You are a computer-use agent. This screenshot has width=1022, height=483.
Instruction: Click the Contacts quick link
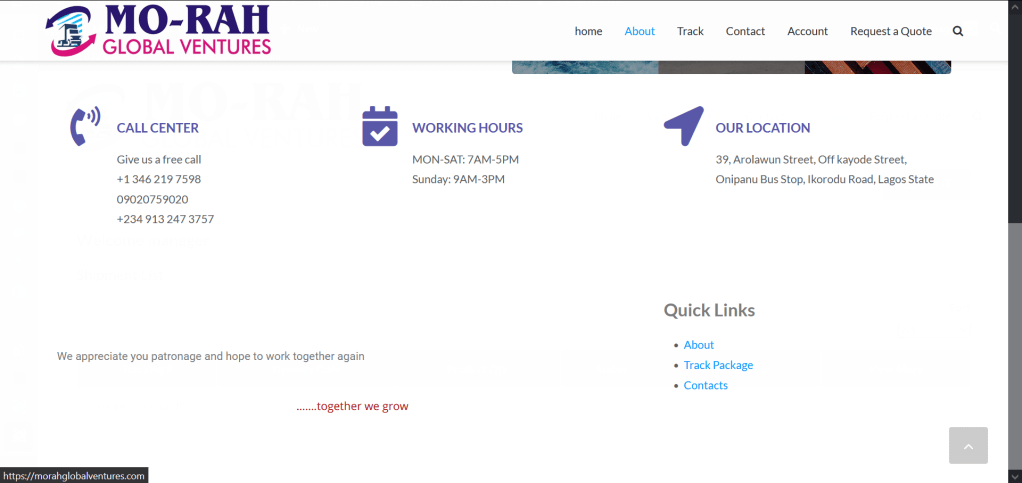pos(705,385)
